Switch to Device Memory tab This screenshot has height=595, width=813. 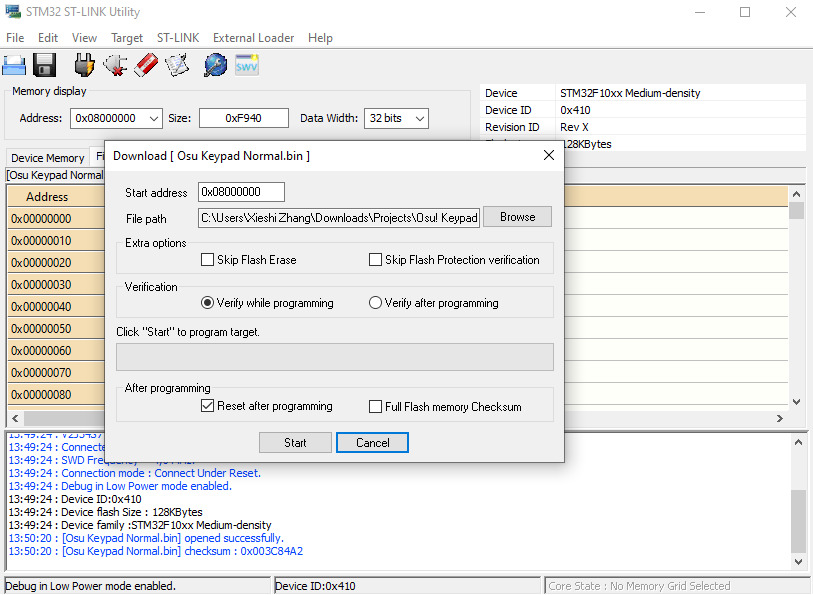[x=48, y=158]
